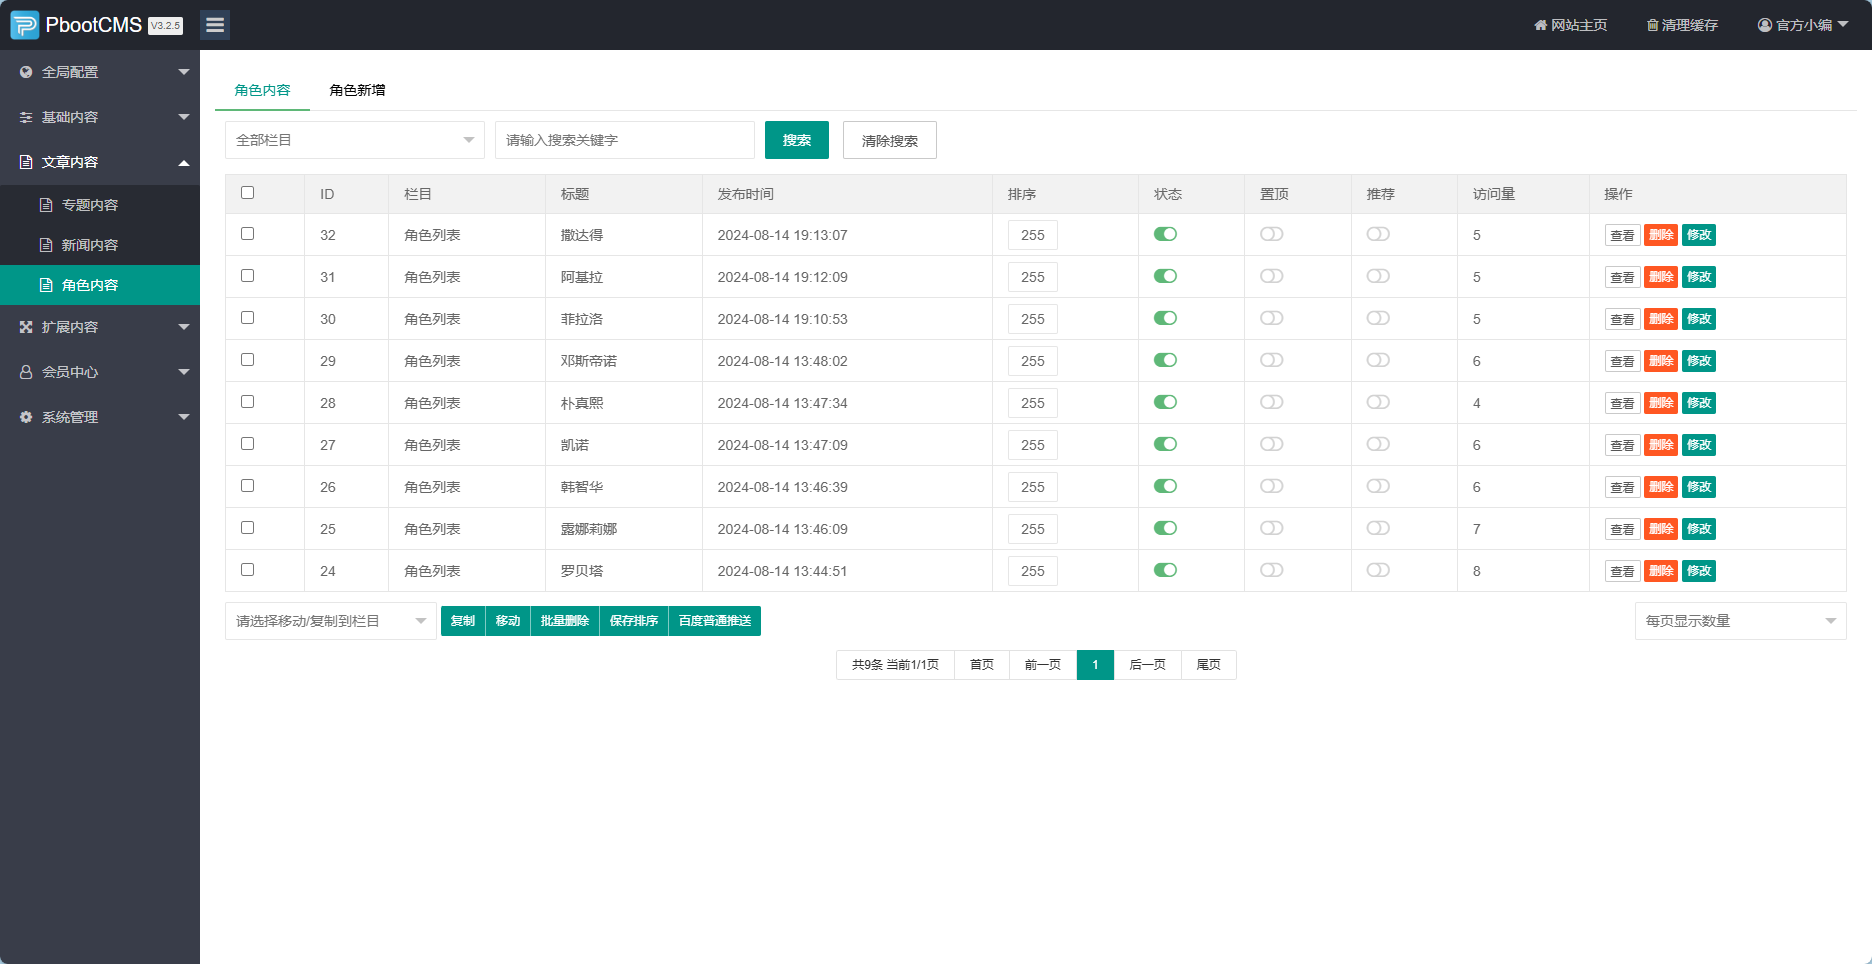
Task: Click the 前一页 pagination button
Action: pos(1043,665)
